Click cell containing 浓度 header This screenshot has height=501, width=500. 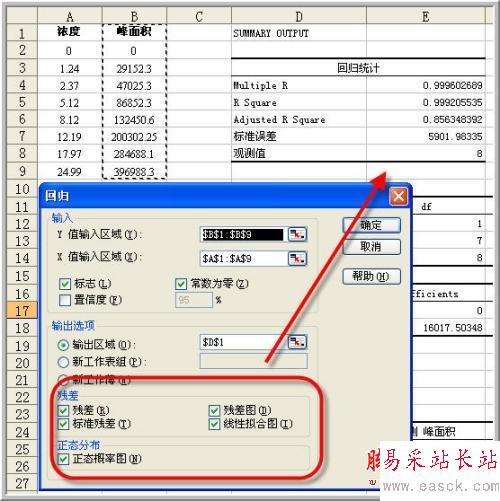[x=70, y=33]
